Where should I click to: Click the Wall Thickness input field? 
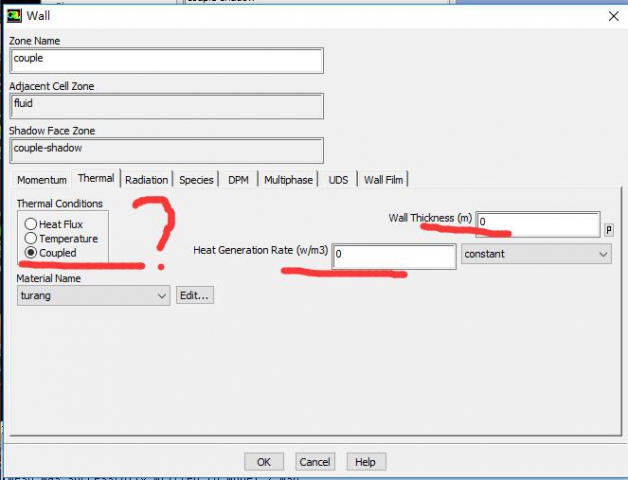537,223
